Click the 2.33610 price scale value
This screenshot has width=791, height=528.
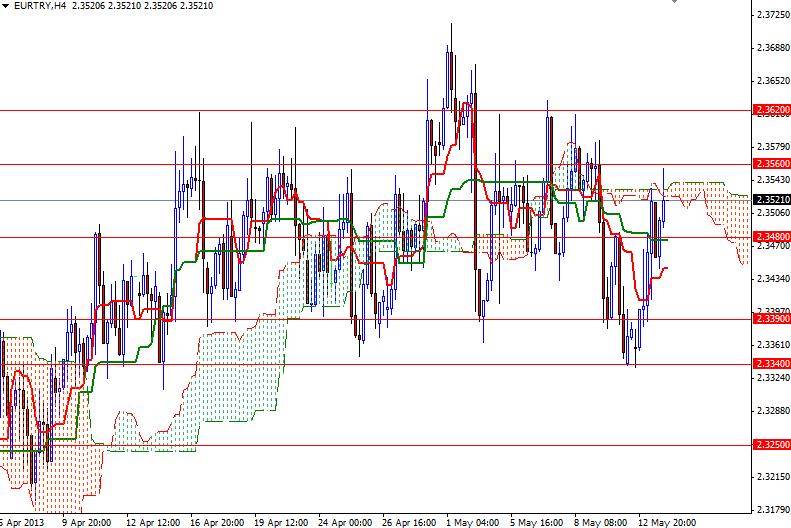coord(773,344)
